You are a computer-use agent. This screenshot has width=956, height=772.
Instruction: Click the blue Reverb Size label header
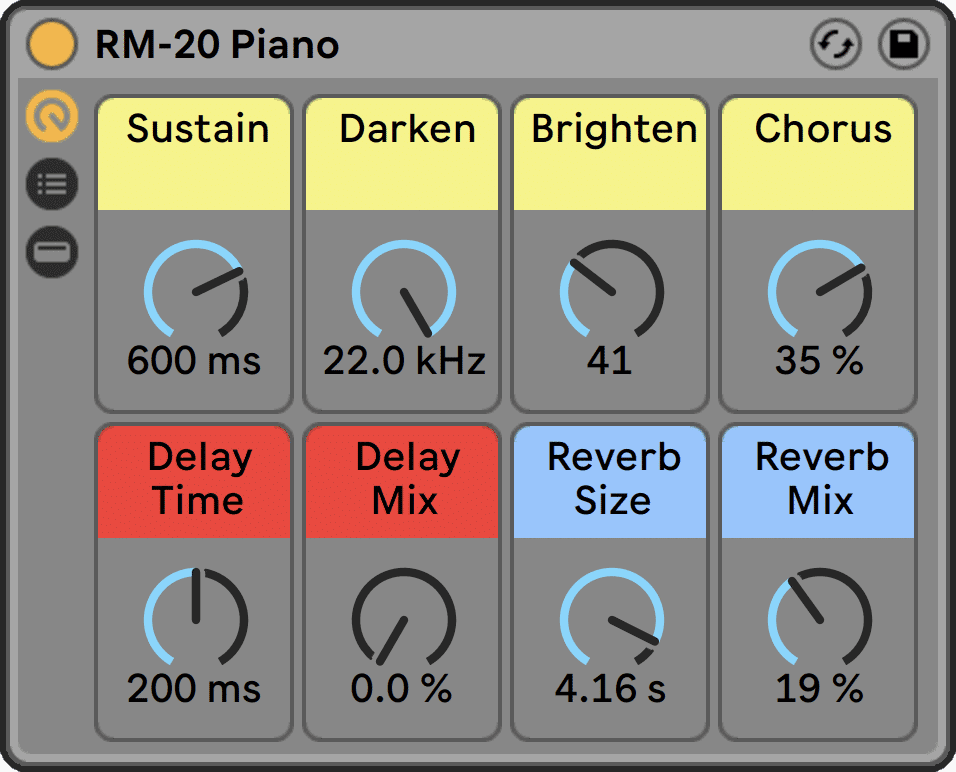tap(612, 481)
